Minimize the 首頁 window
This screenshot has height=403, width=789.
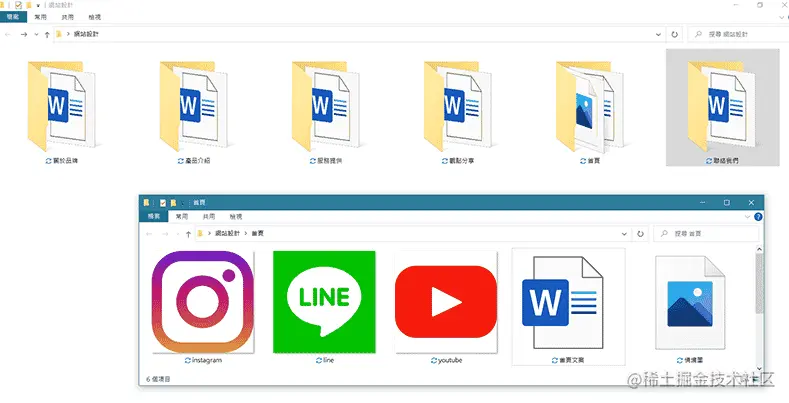coord(702,203)
